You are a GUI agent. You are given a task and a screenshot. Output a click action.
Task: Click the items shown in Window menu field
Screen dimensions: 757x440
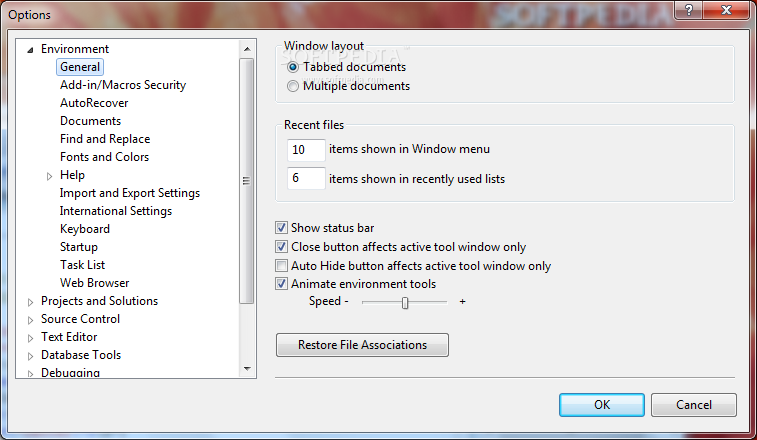click(x=306, y=150)
